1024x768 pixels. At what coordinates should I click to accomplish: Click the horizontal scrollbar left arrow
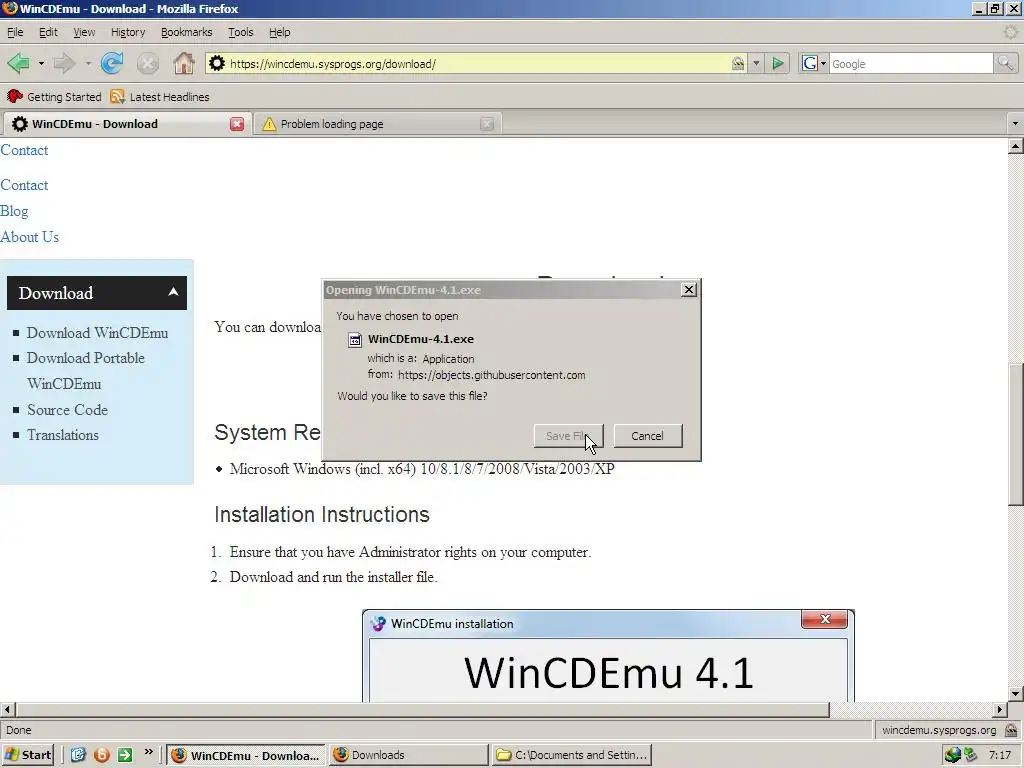coord(7,709)
